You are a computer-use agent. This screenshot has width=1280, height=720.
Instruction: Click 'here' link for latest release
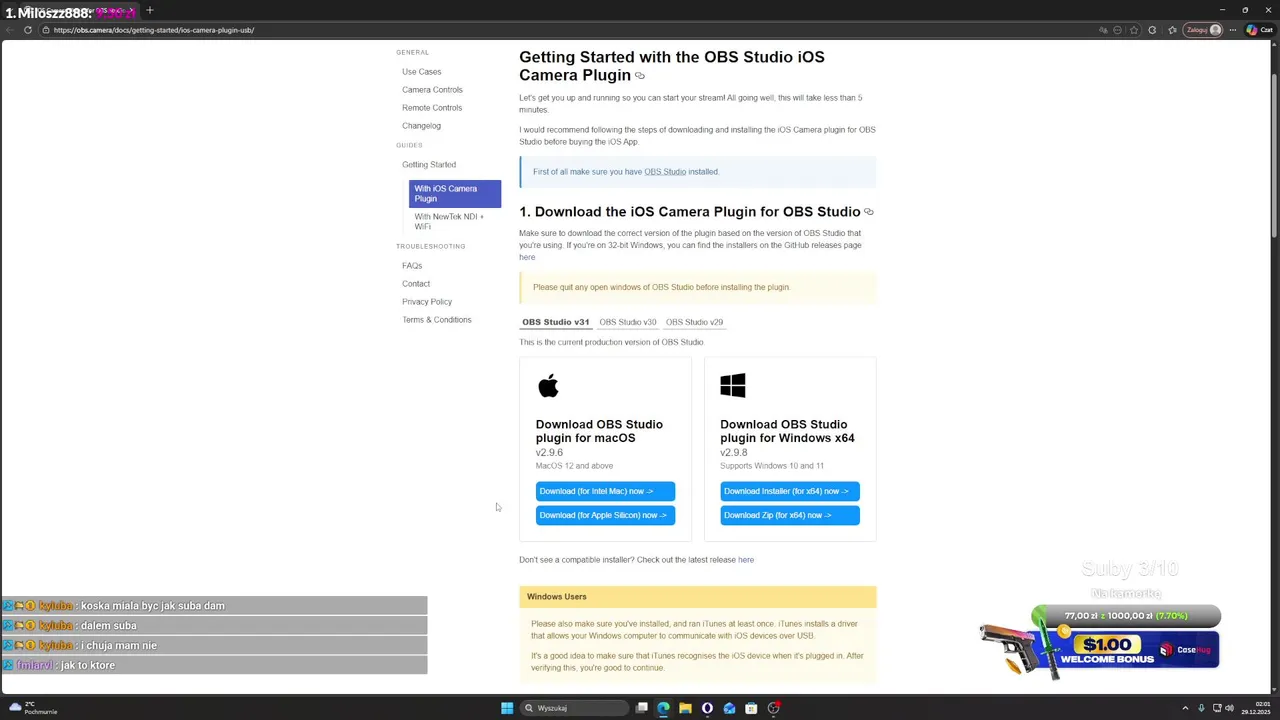point(746,560)
